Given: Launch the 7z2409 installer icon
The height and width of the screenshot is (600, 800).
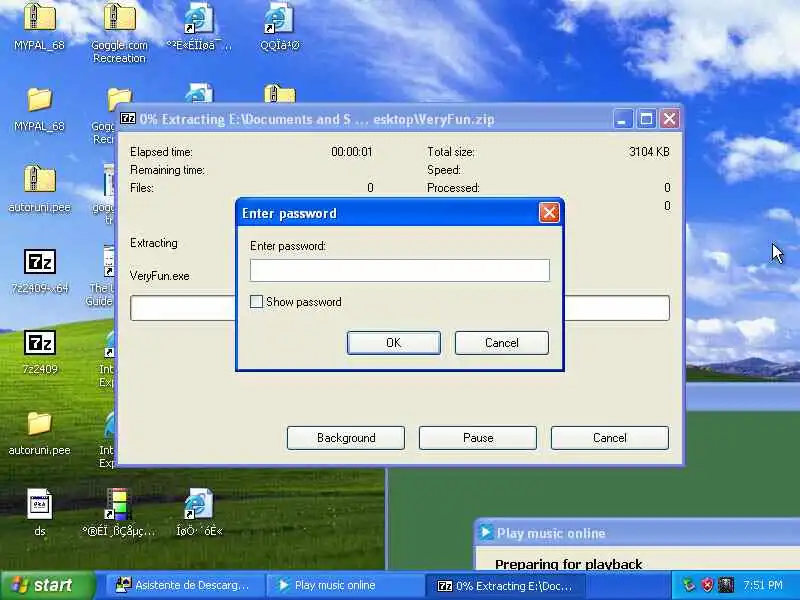Looking at the screenshot, I should pos(40,343).
